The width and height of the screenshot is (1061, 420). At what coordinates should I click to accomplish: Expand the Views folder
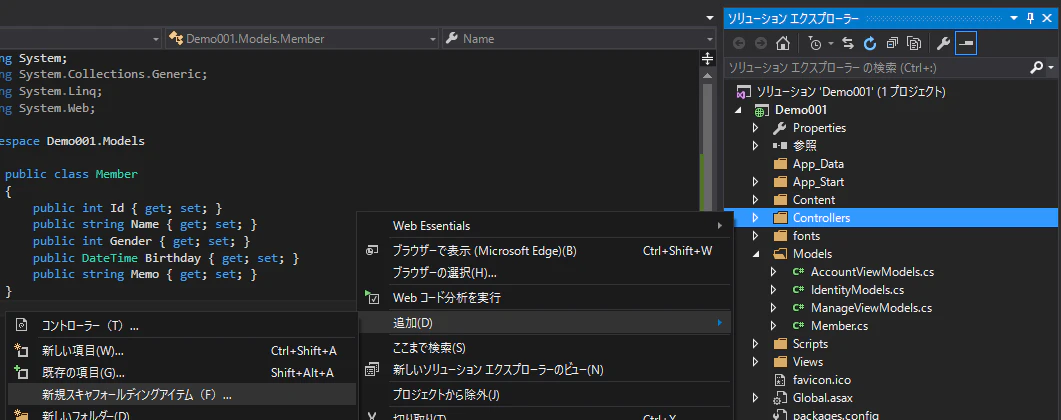pyautogui.click(x=756, y=362)
